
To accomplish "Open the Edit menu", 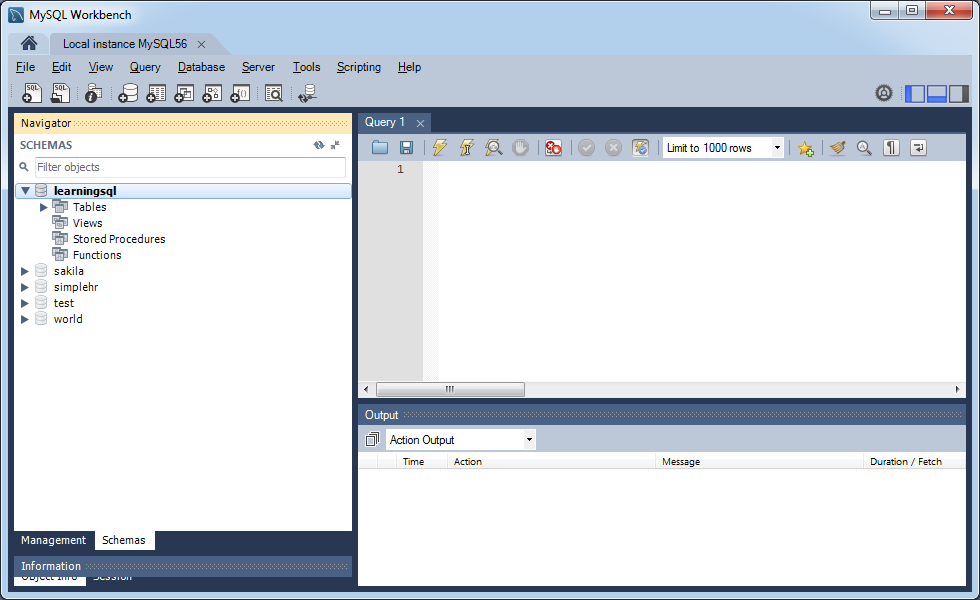I will pos(61,67).
